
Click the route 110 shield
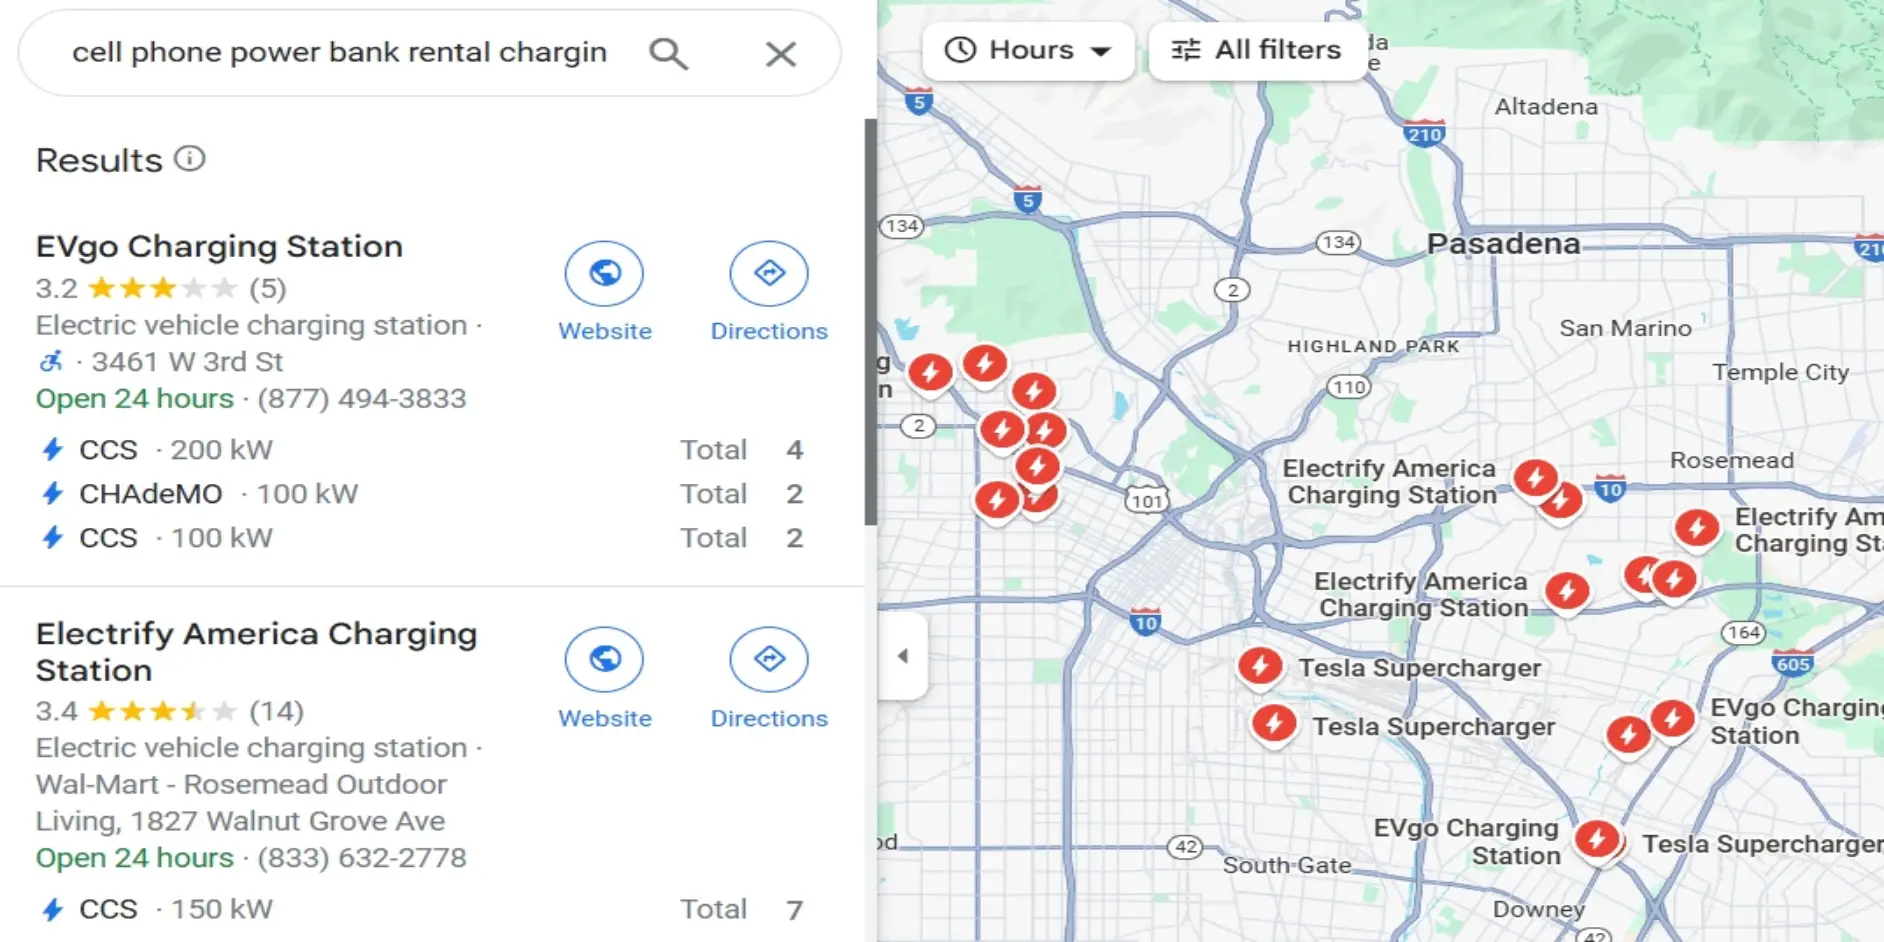click(1348, 387)
